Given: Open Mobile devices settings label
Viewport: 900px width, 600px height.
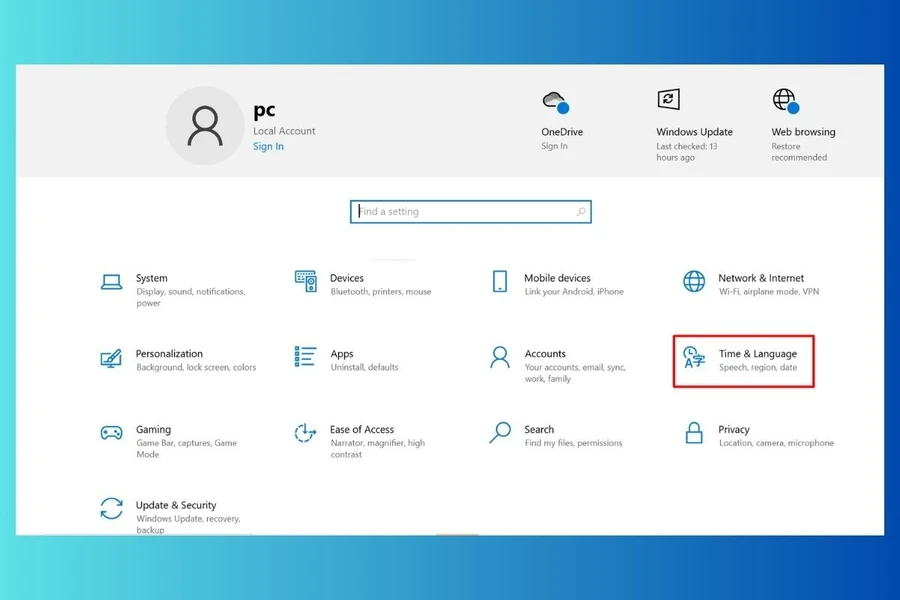Looking at the screenshot, I should coord(557,278).
